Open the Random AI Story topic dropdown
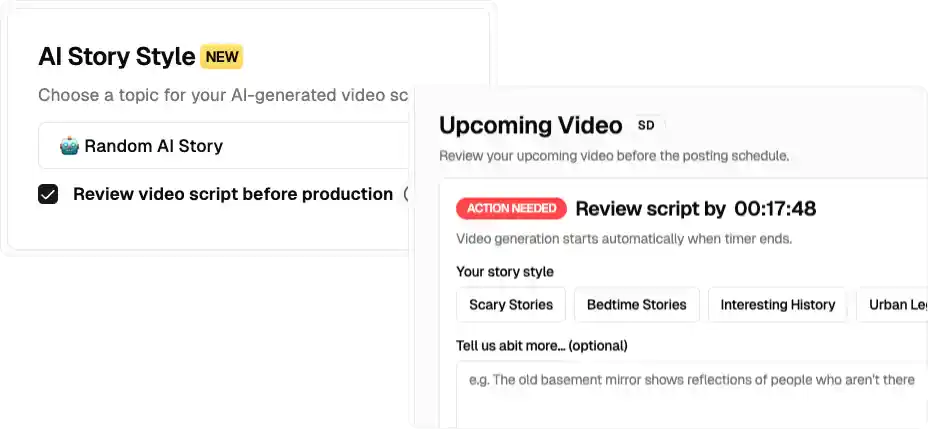The image size is (928, 429). (225, 146)
